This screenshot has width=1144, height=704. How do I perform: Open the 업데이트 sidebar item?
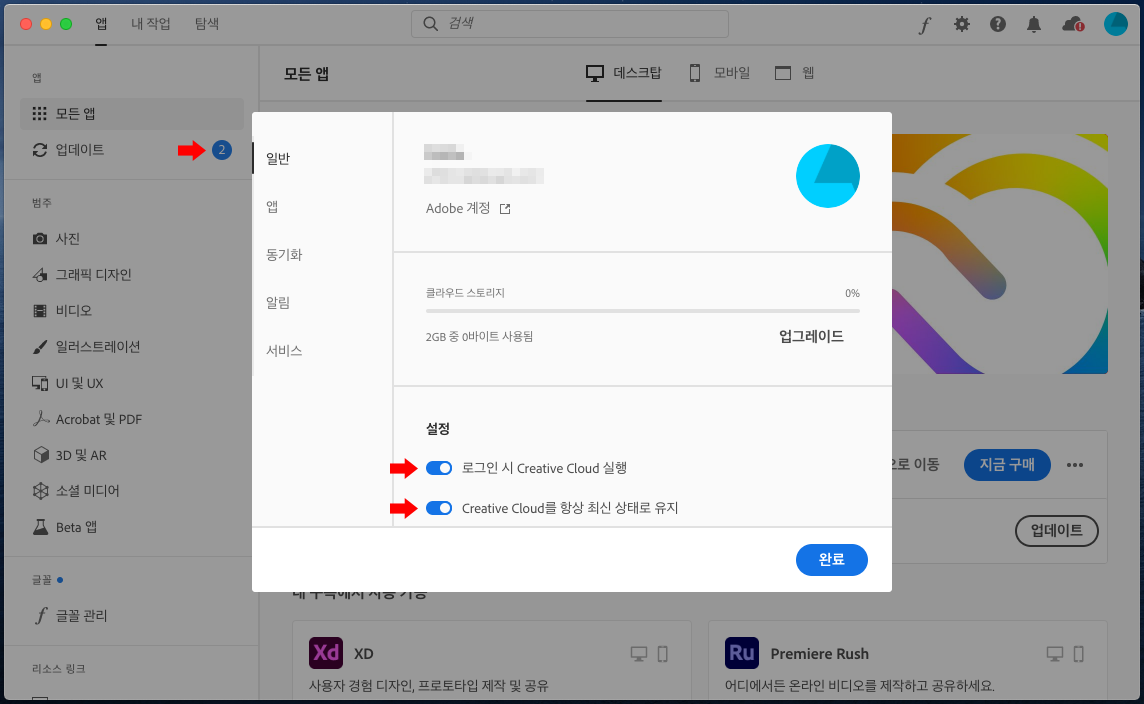click(131, 150)
